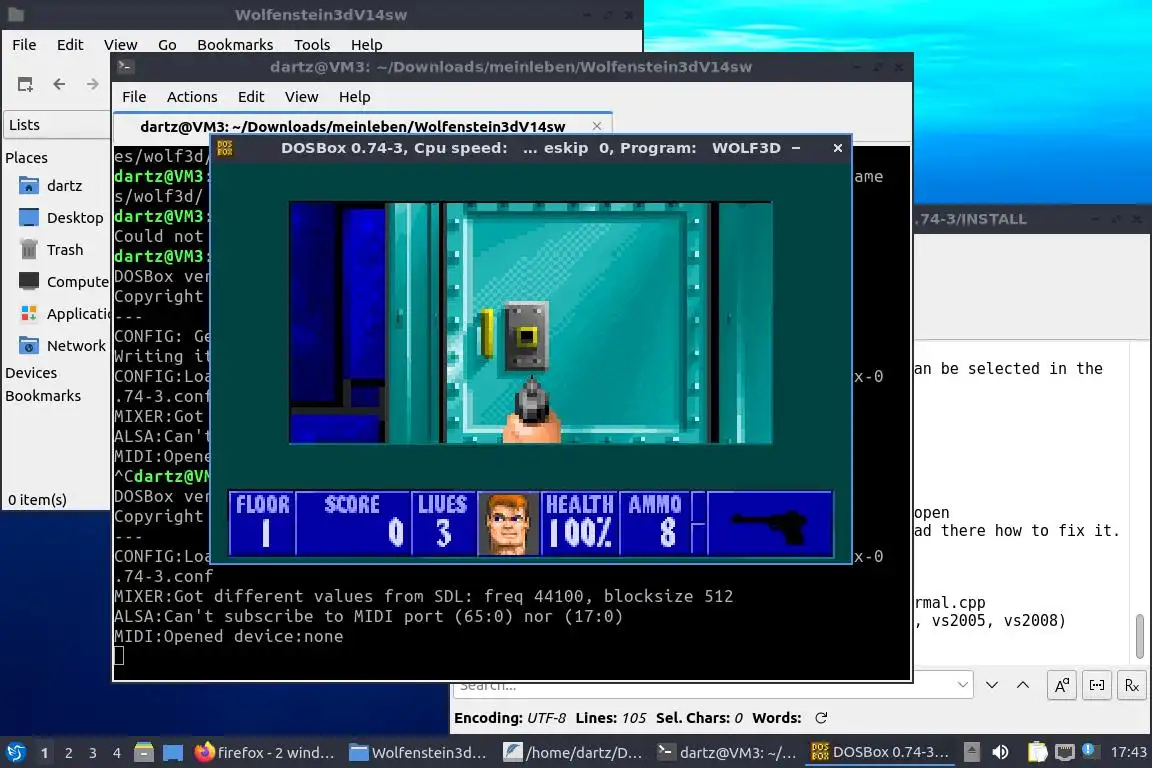
Task: Open the terminal Edit menu
Action: pos(251,97)
